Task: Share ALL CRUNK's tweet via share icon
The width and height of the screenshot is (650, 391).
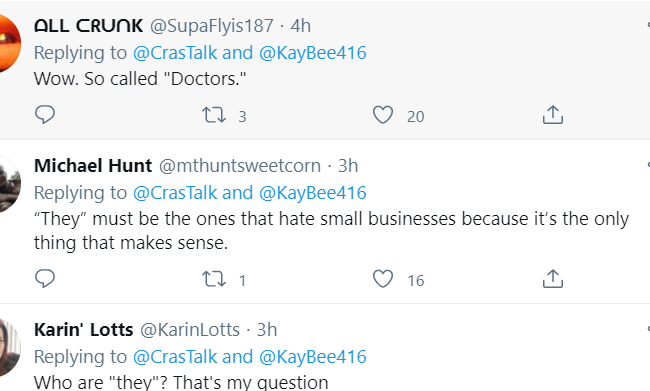Action: click(x=553, y=115)
